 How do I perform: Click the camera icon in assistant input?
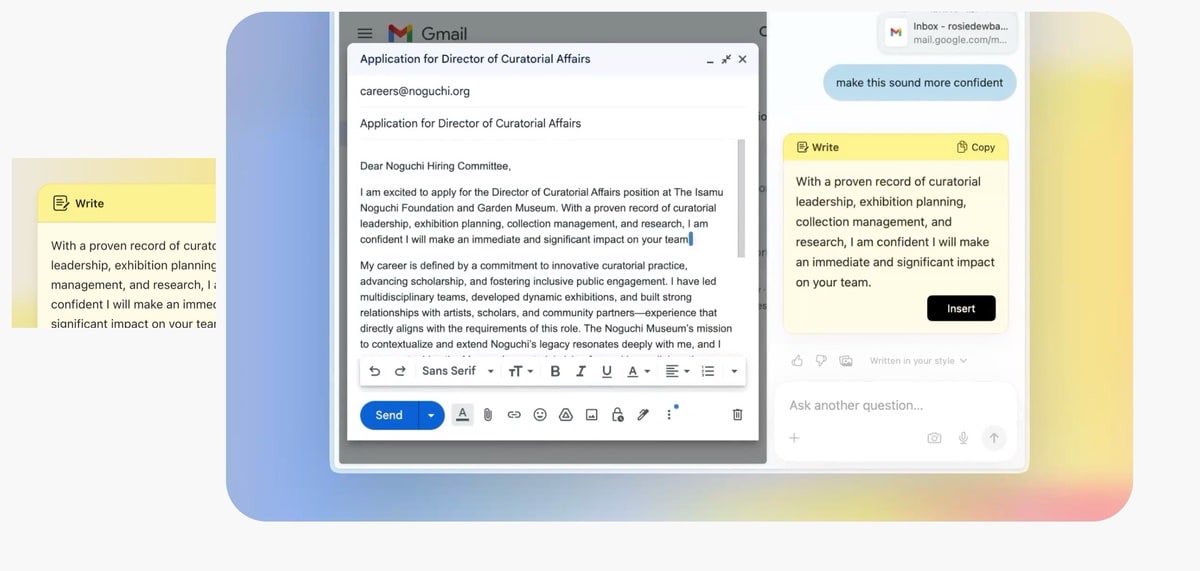(934, 438)
